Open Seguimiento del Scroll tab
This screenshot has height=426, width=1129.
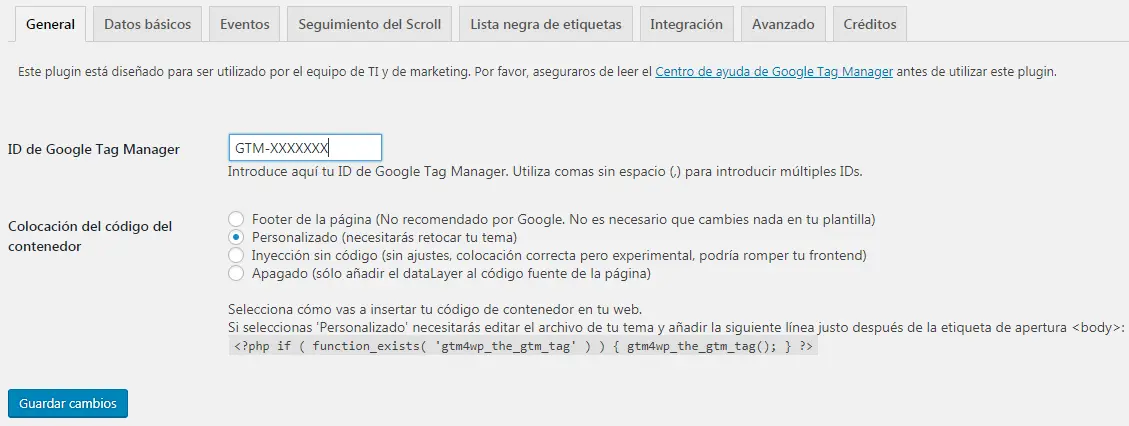(369, 25)
